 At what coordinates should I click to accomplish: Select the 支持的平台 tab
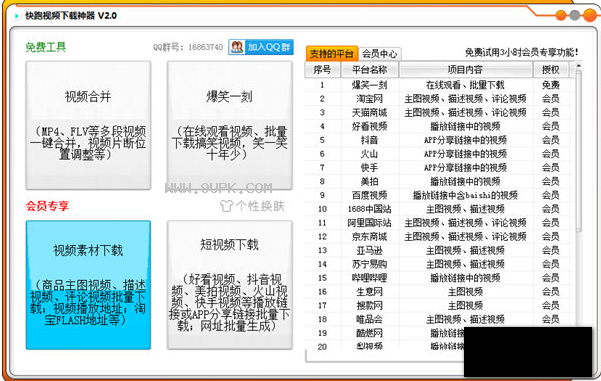click(332, 54)
